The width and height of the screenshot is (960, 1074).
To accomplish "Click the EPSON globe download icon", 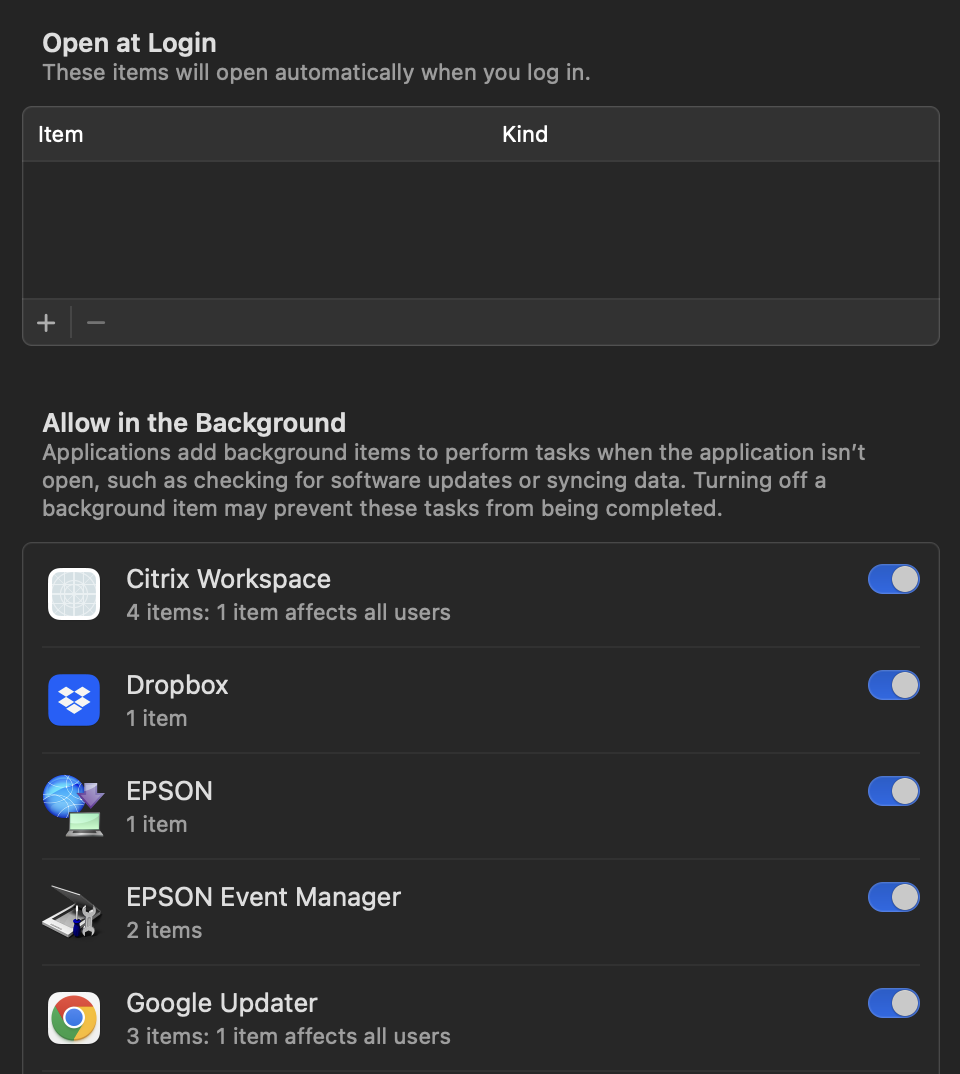I will point(74,806).
